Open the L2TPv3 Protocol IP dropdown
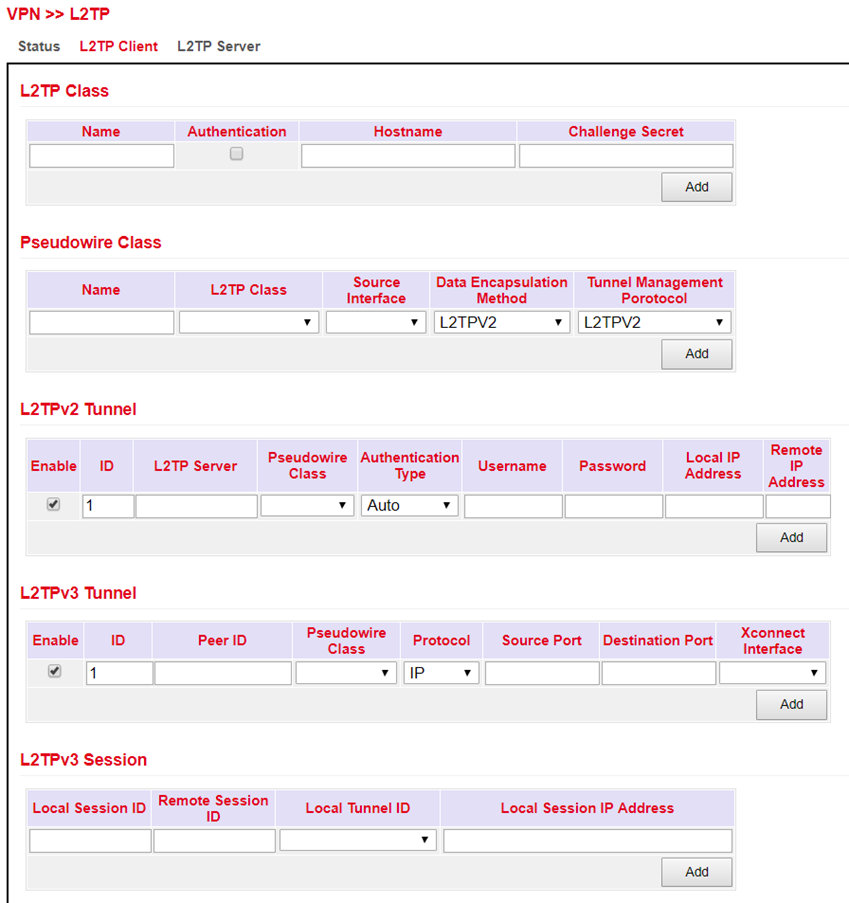849x903 pixels. 441,673
